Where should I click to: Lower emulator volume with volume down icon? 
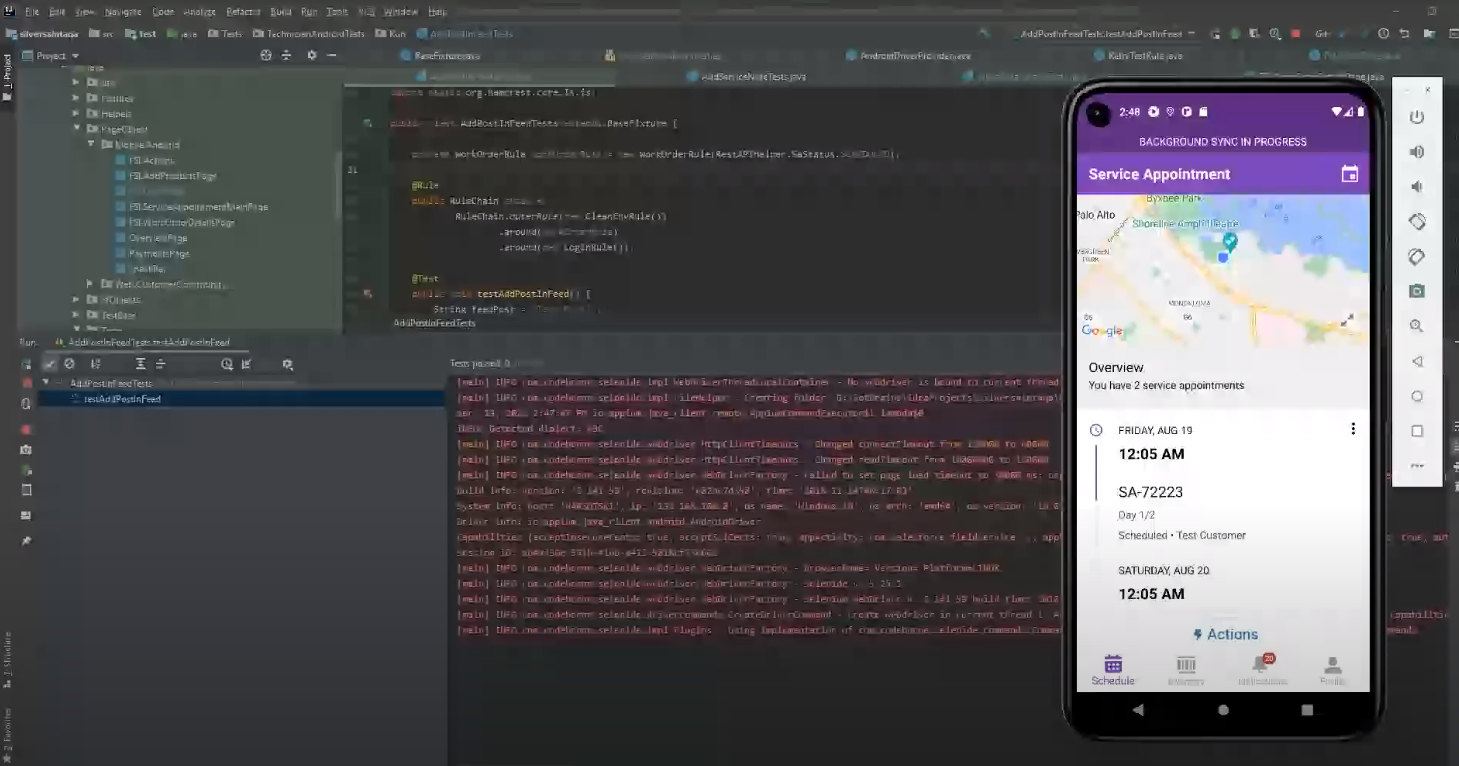pyautogui.click(x=1416, y=187)
